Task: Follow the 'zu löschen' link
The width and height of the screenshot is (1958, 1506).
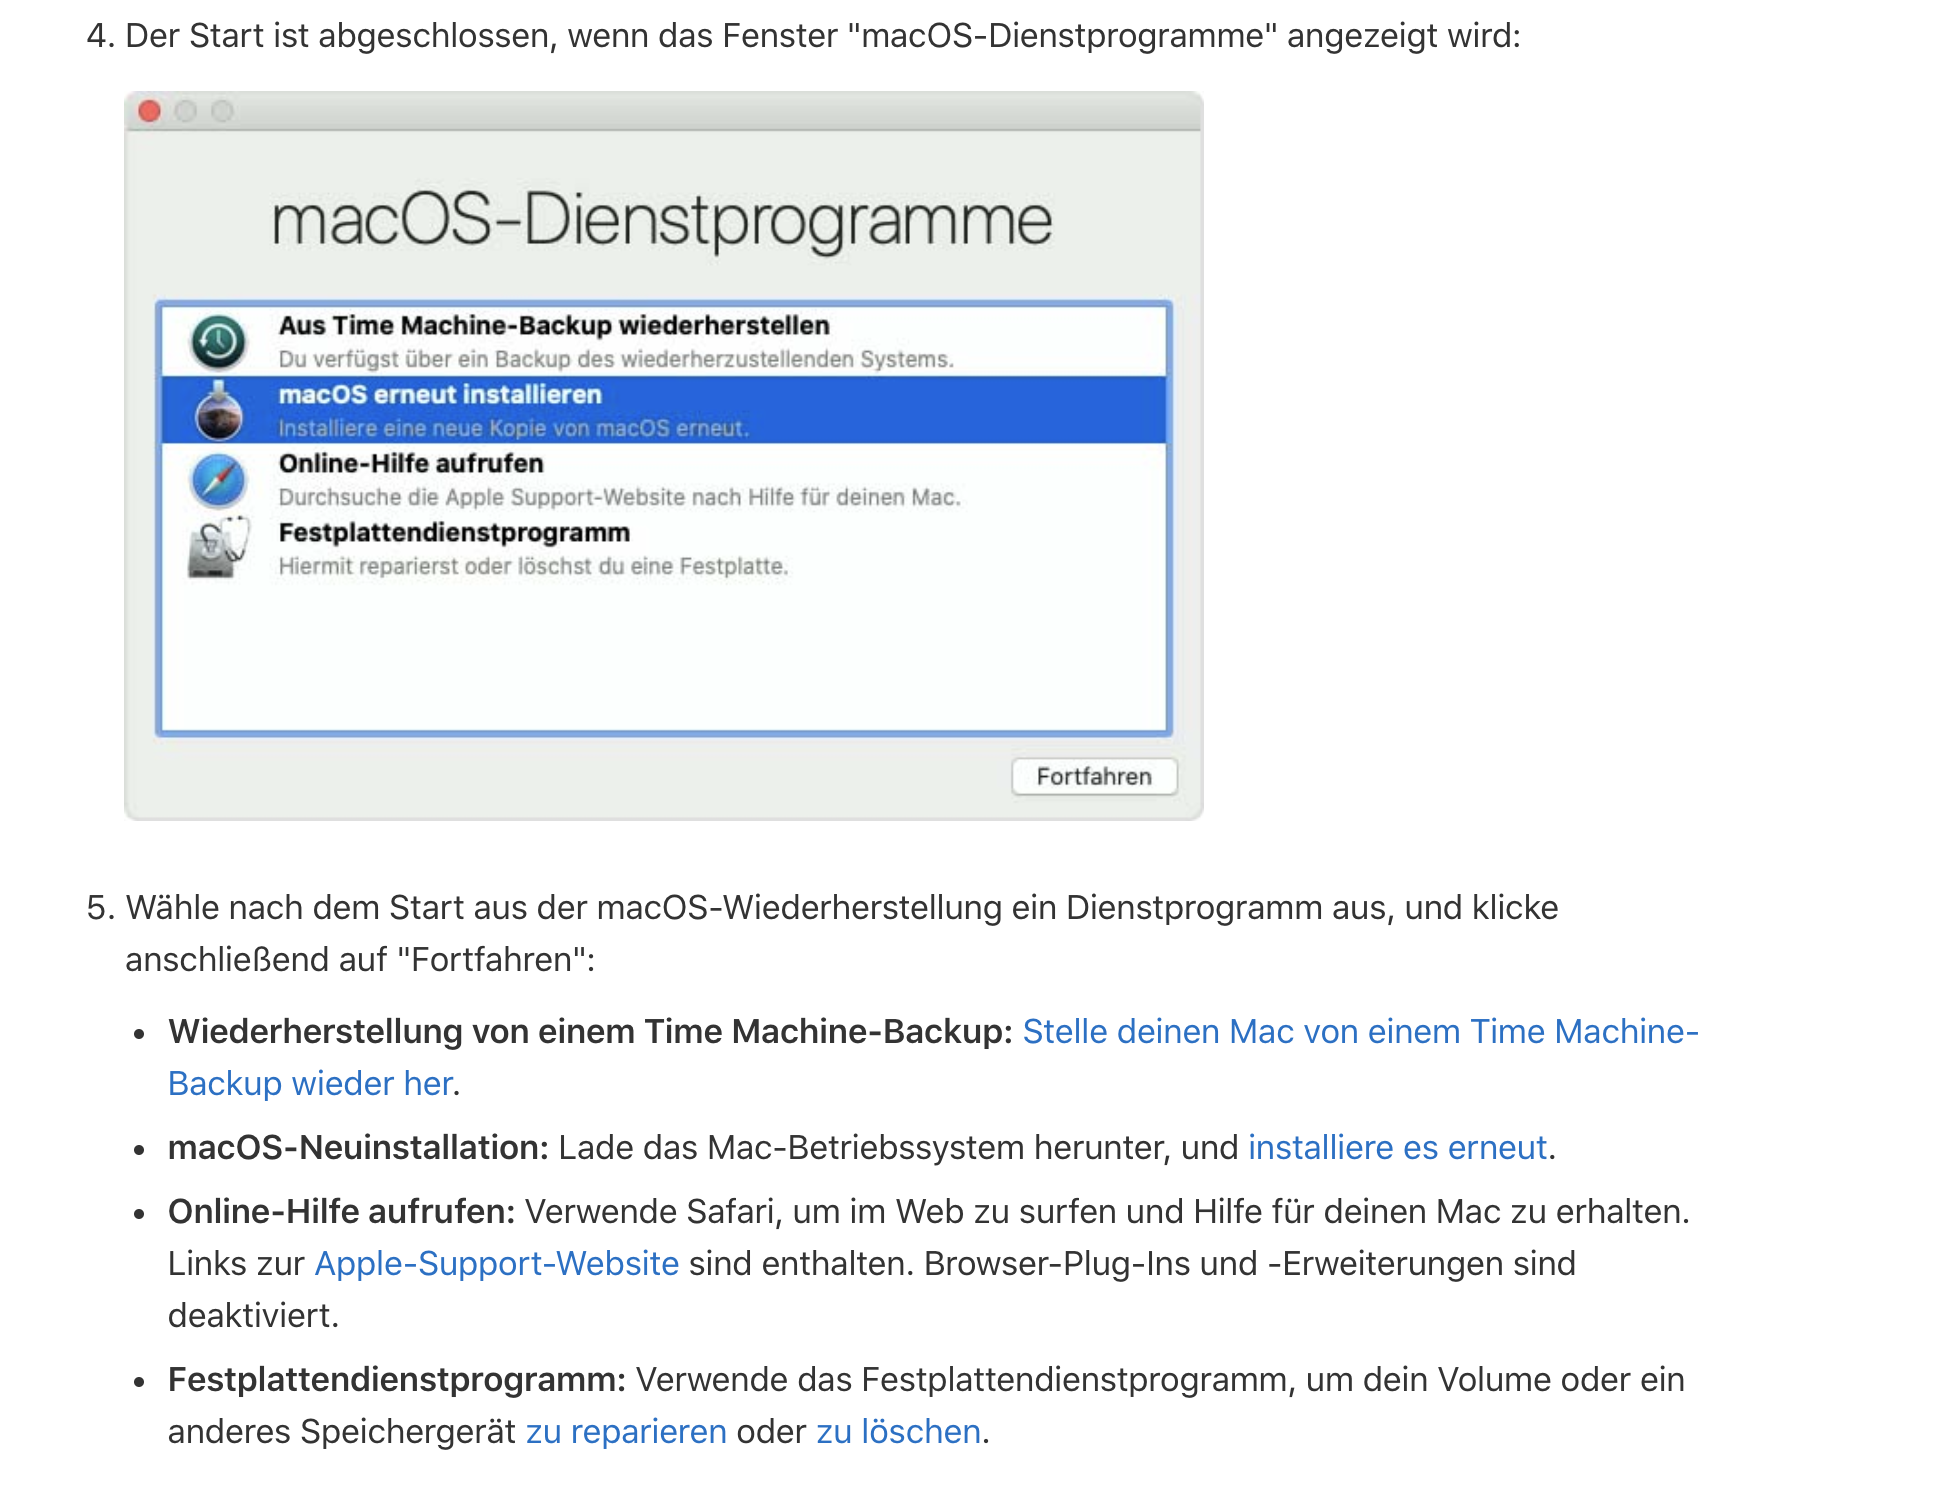Action: [898, 1431]
